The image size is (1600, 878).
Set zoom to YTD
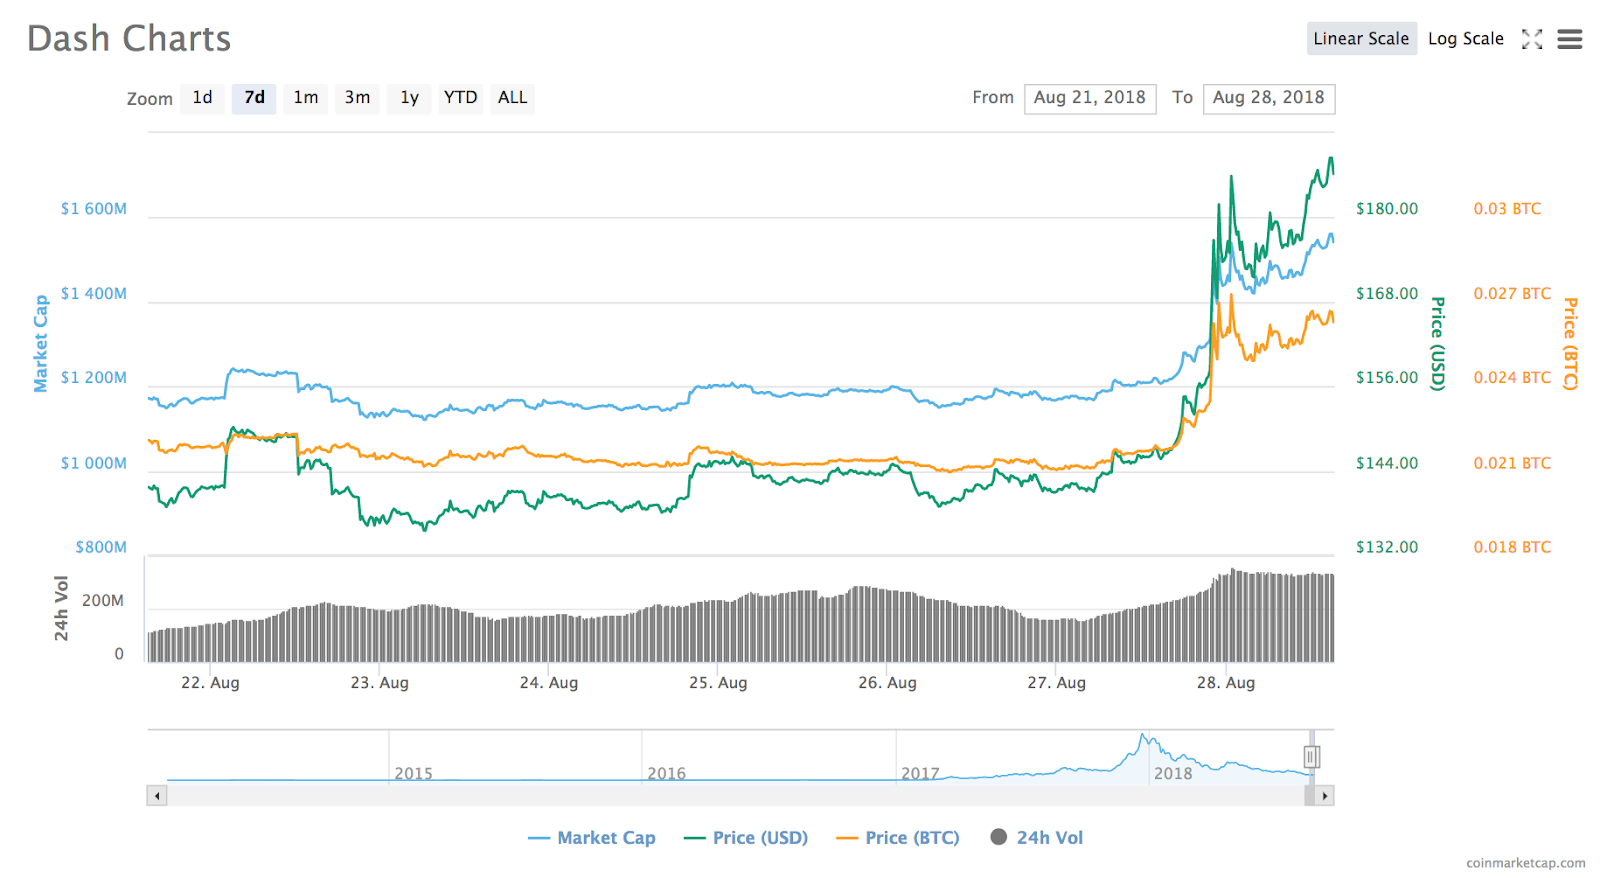tap(460, 98)
